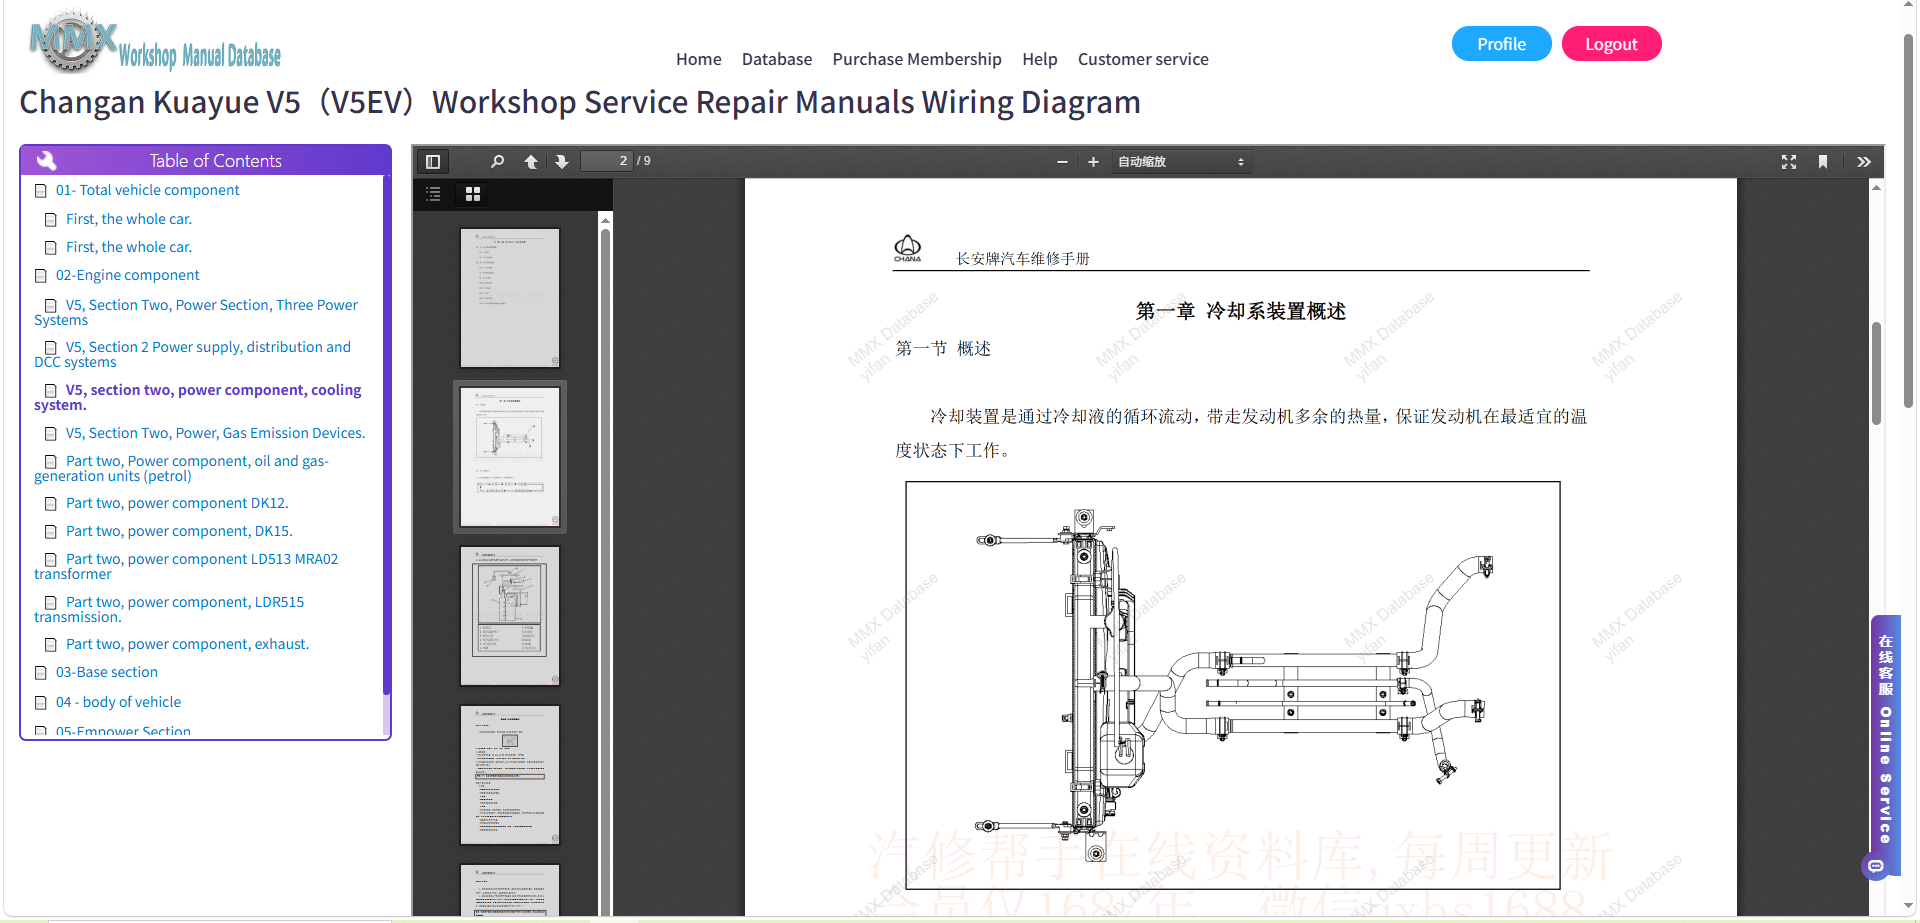Viewport: 1920px width, 923px height.
Task: Open the Database menu item
Action: [777, 59]
